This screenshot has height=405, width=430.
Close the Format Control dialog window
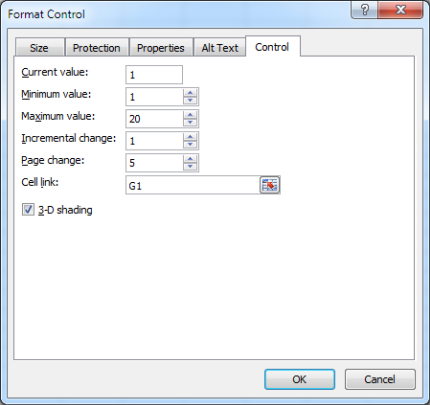coord(401,10)
